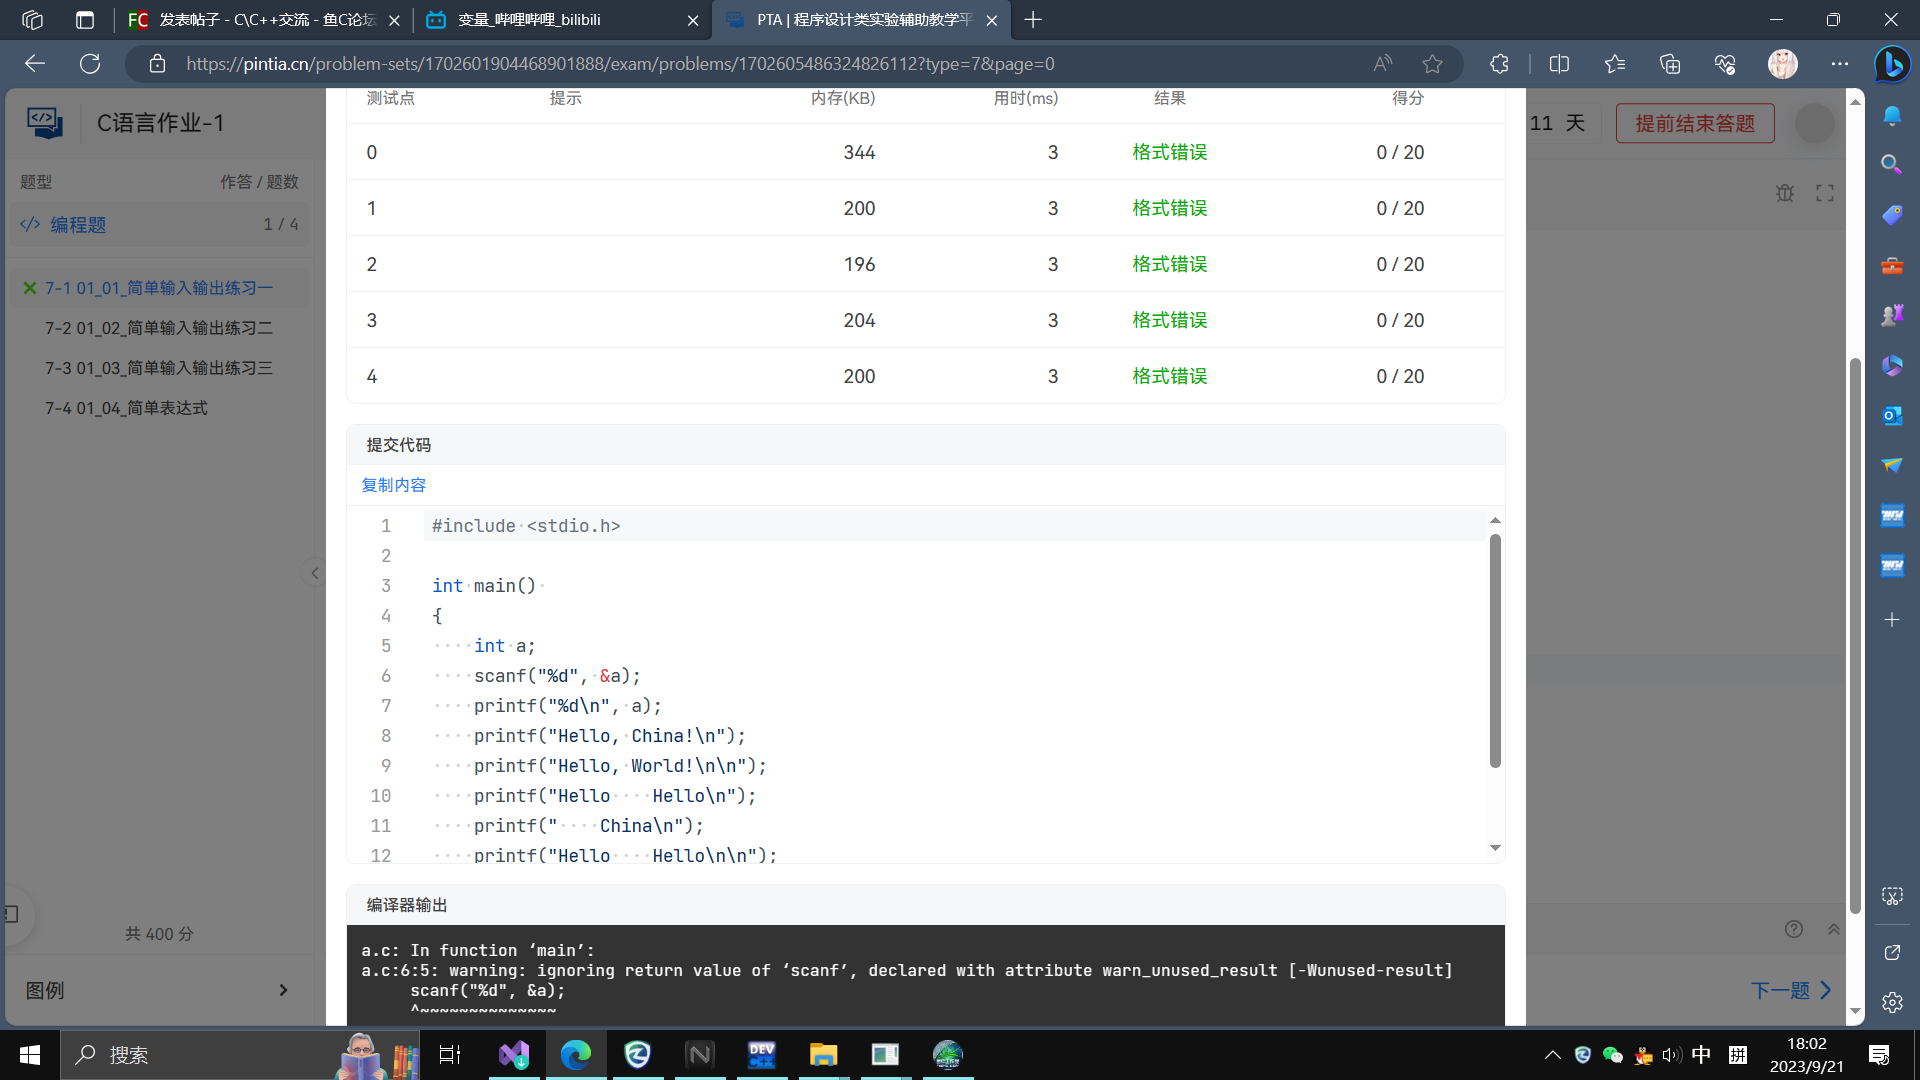Open Dev-C++ from taskbar

[761, 1055]
